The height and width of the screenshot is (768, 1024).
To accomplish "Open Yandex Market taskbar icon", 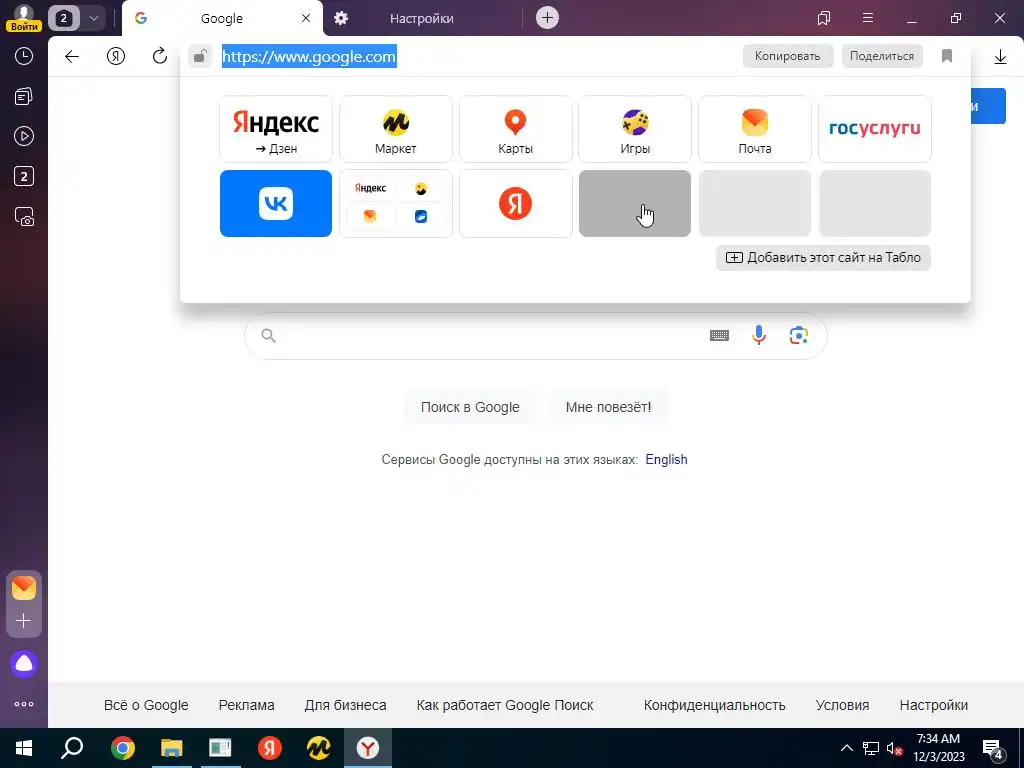I will click(x=319, y=748).
